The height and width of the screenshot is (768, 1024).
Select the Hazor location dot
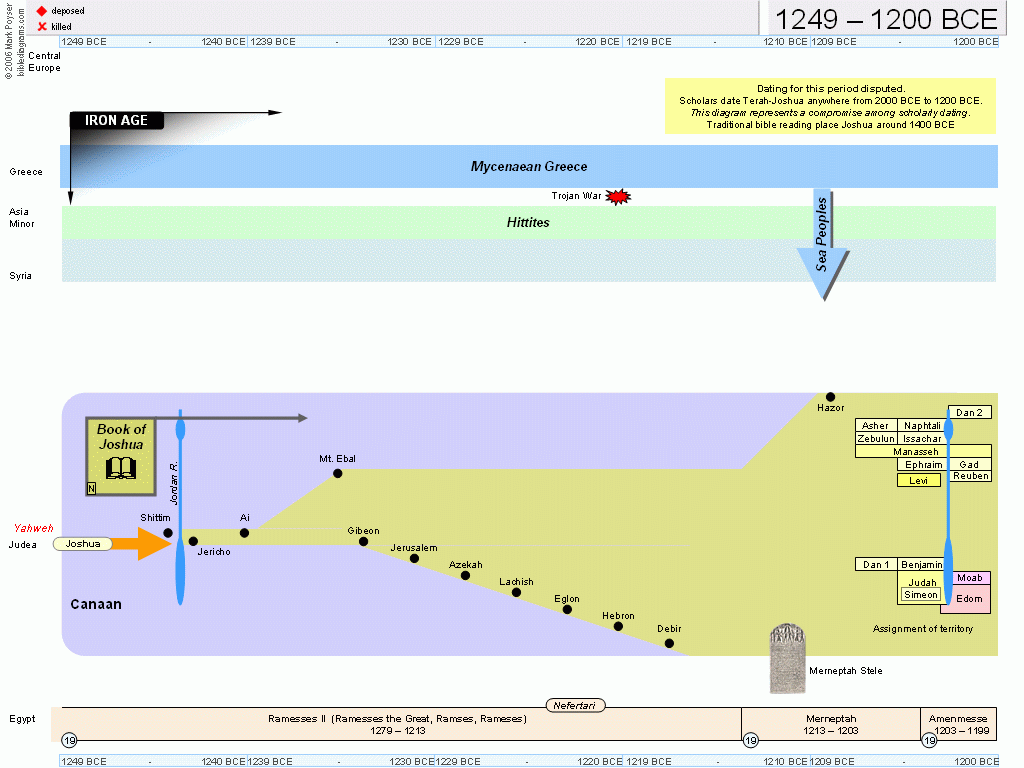coord(830,397)
